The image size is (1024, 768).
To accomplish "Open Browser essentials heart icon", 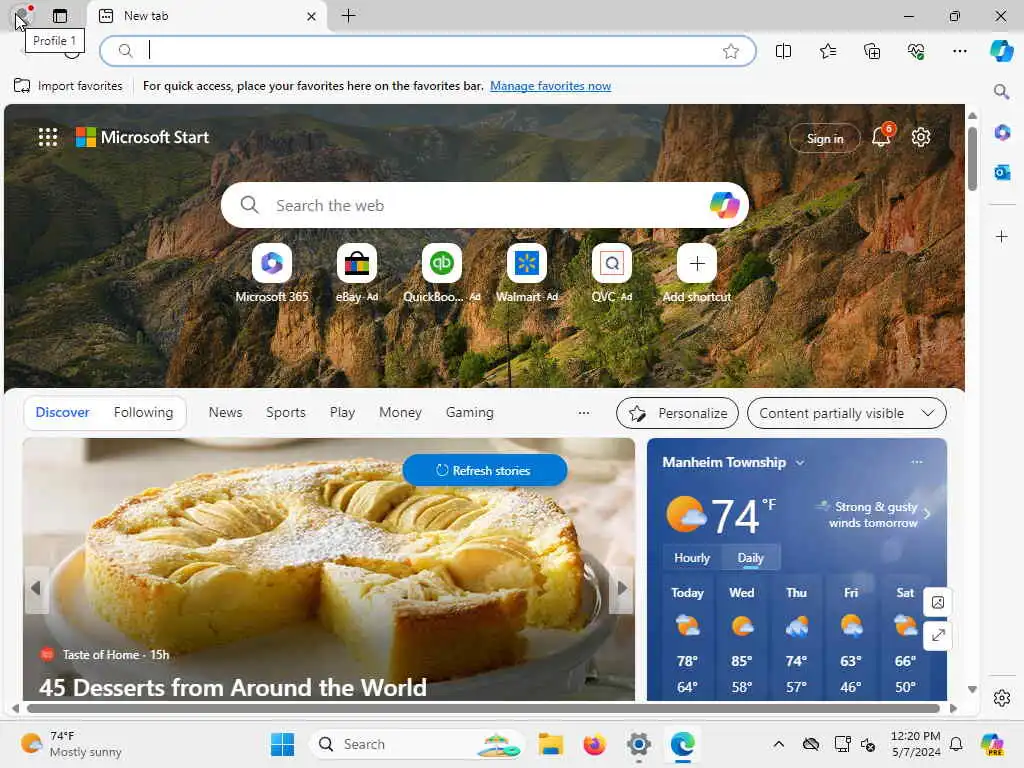I will pyautogui.click(x=916, y=51).
